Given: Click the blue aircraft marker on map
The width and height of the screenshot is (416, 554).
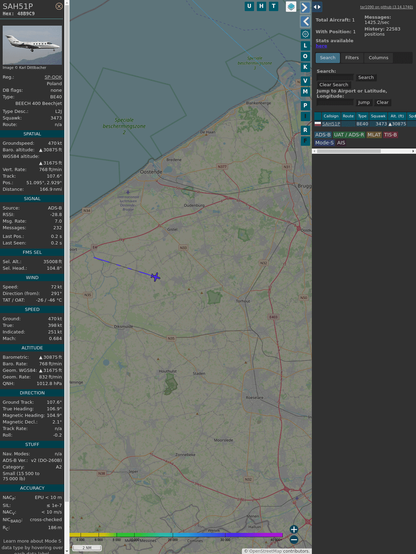Looking at the screenshot, I should point(155,277).
